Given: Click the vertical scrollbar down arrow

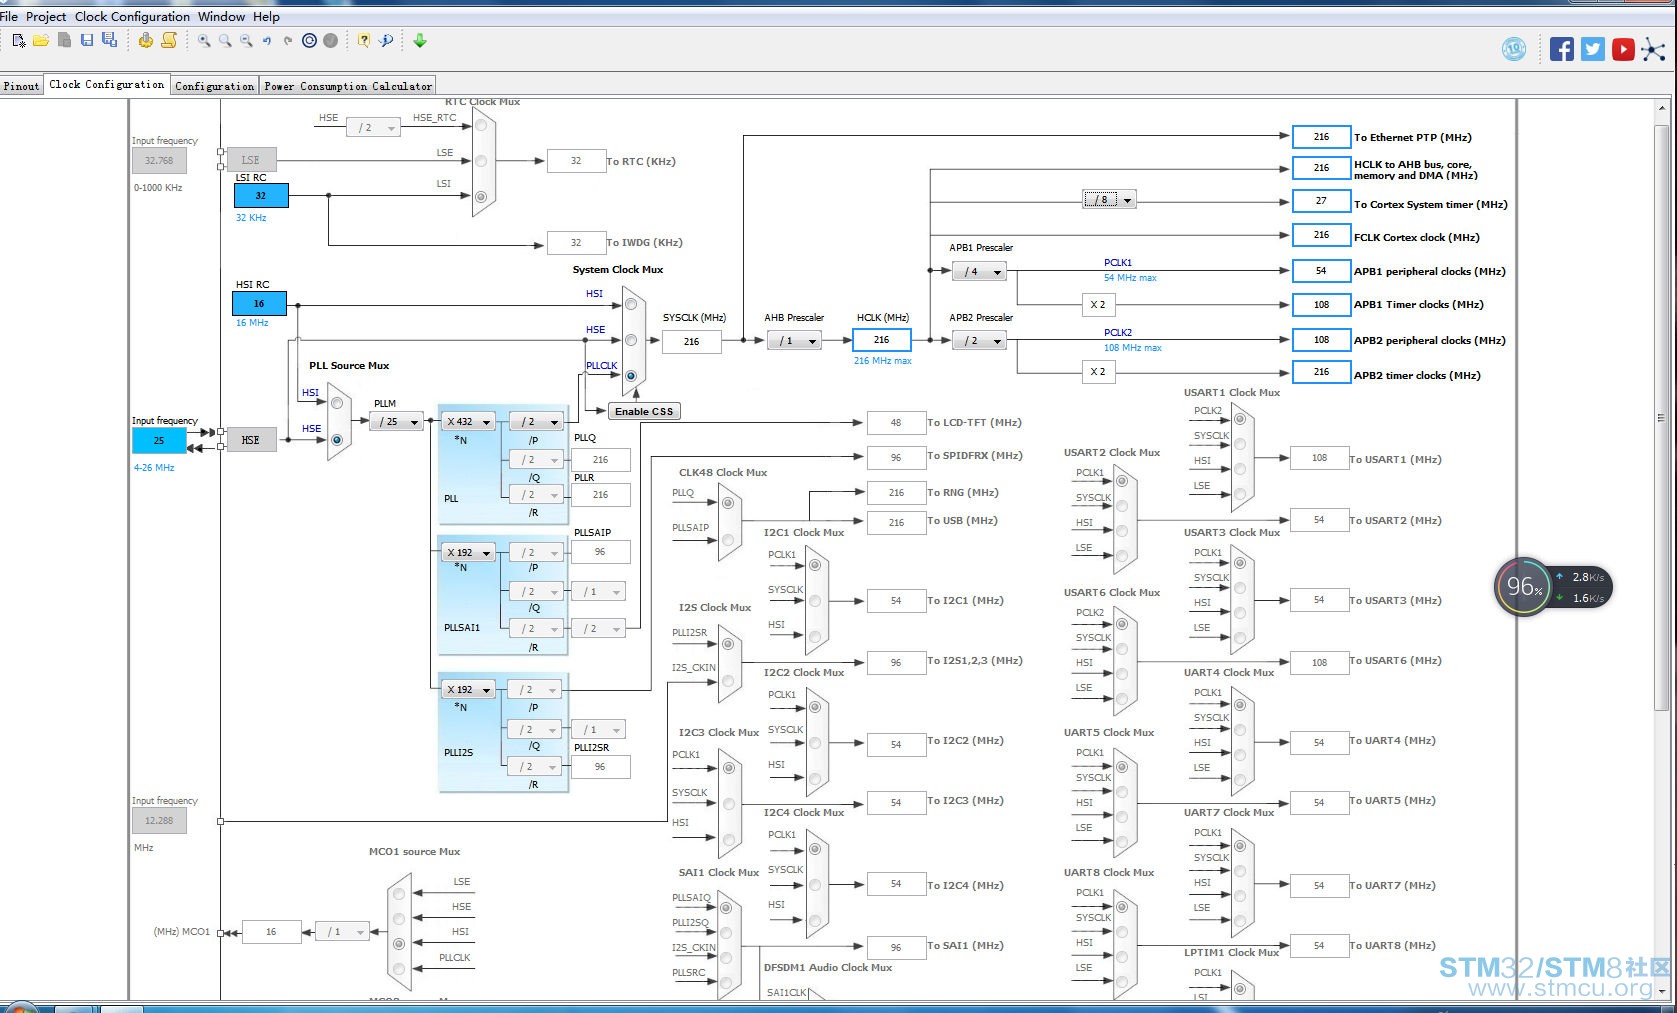Looking at the screenshot, I should coord(1662,991).
